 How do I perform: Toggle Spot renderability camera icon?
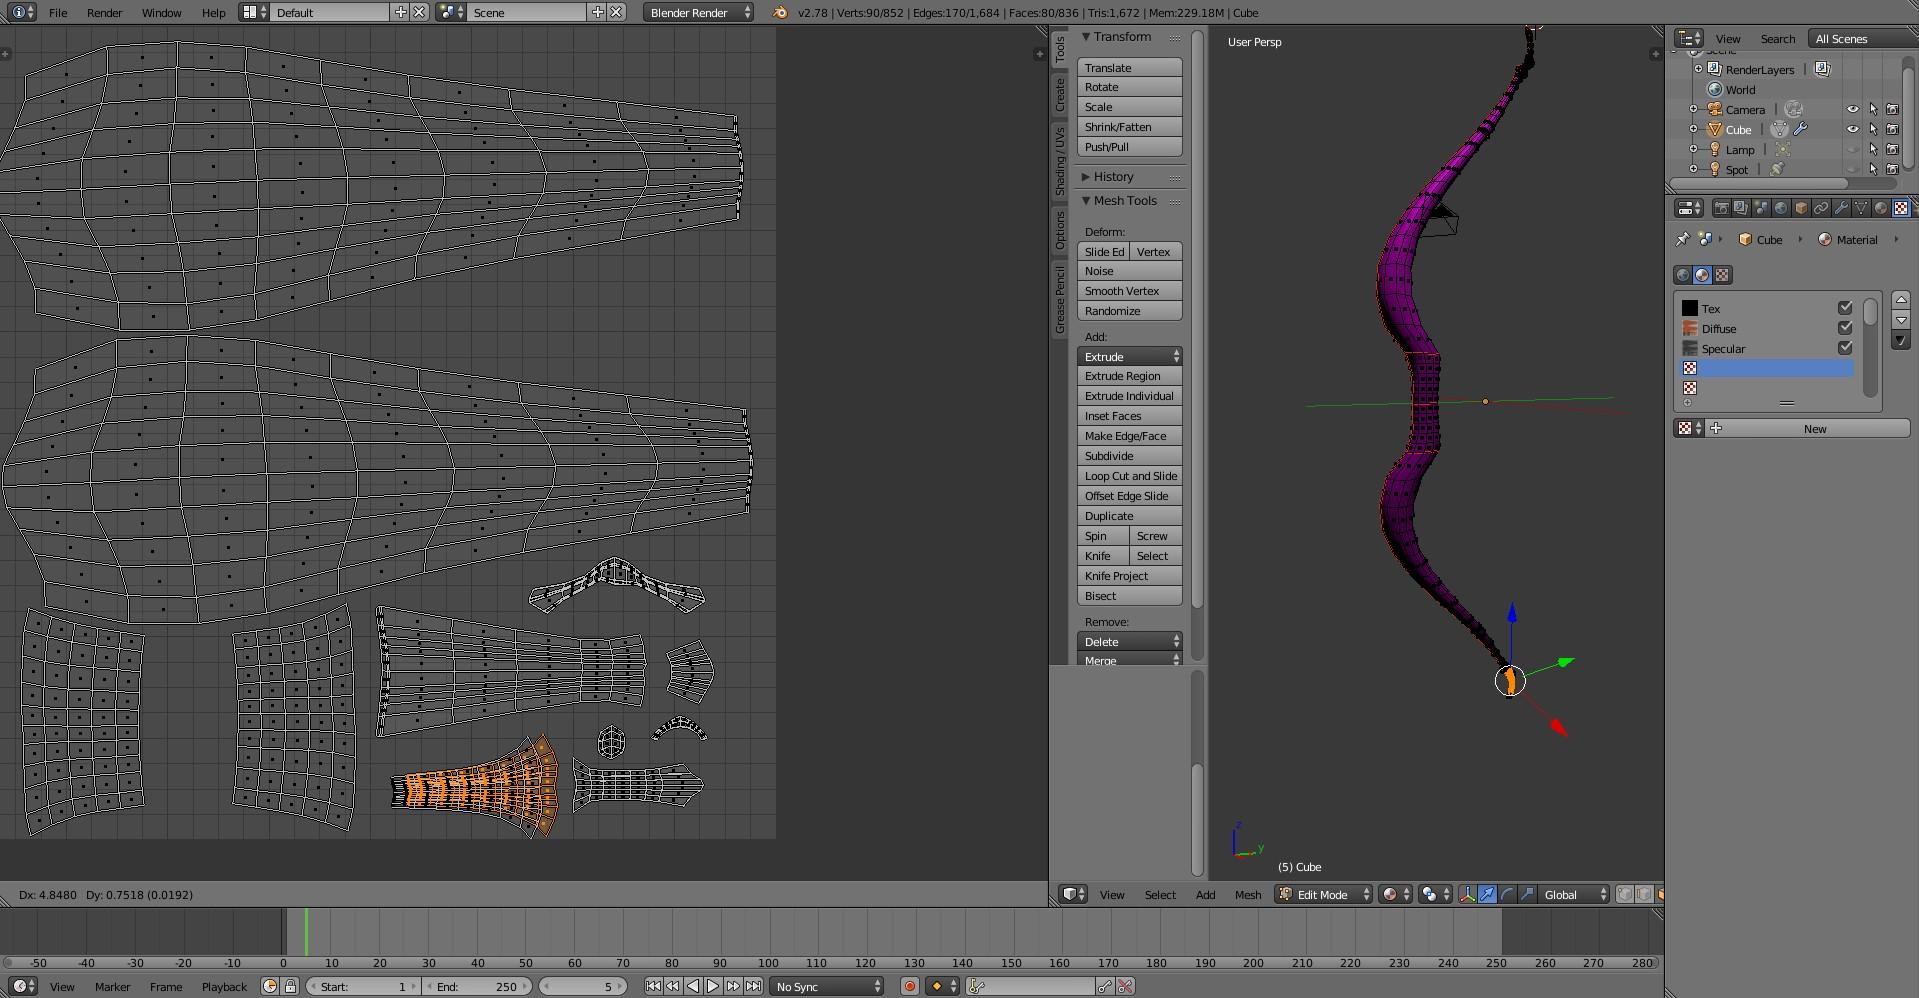[x=1893, y=169]
